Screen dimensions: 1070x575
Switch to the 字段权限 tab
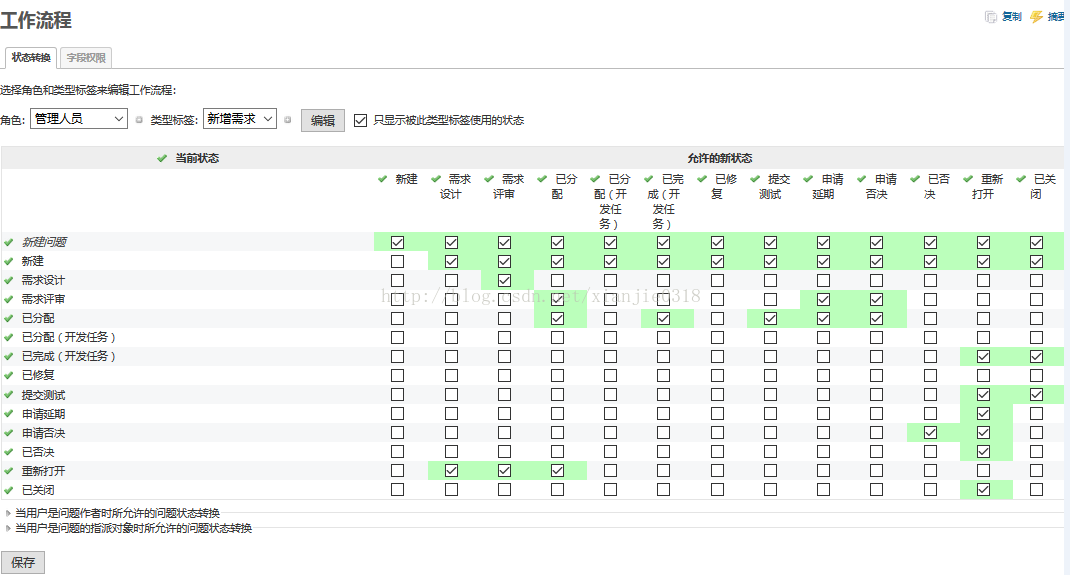pos(86,58)
